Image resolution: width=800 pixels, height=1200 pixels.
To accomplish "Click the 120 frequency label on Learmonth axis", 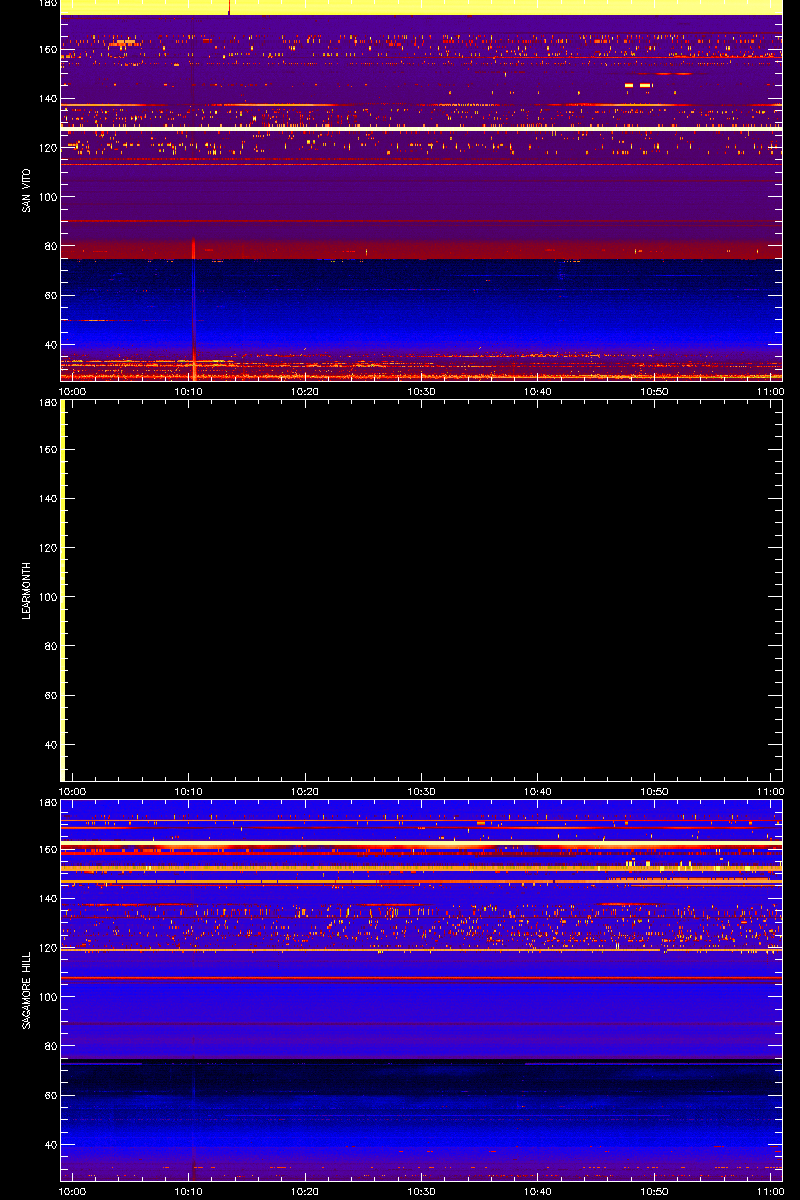I will pos(46,548).
